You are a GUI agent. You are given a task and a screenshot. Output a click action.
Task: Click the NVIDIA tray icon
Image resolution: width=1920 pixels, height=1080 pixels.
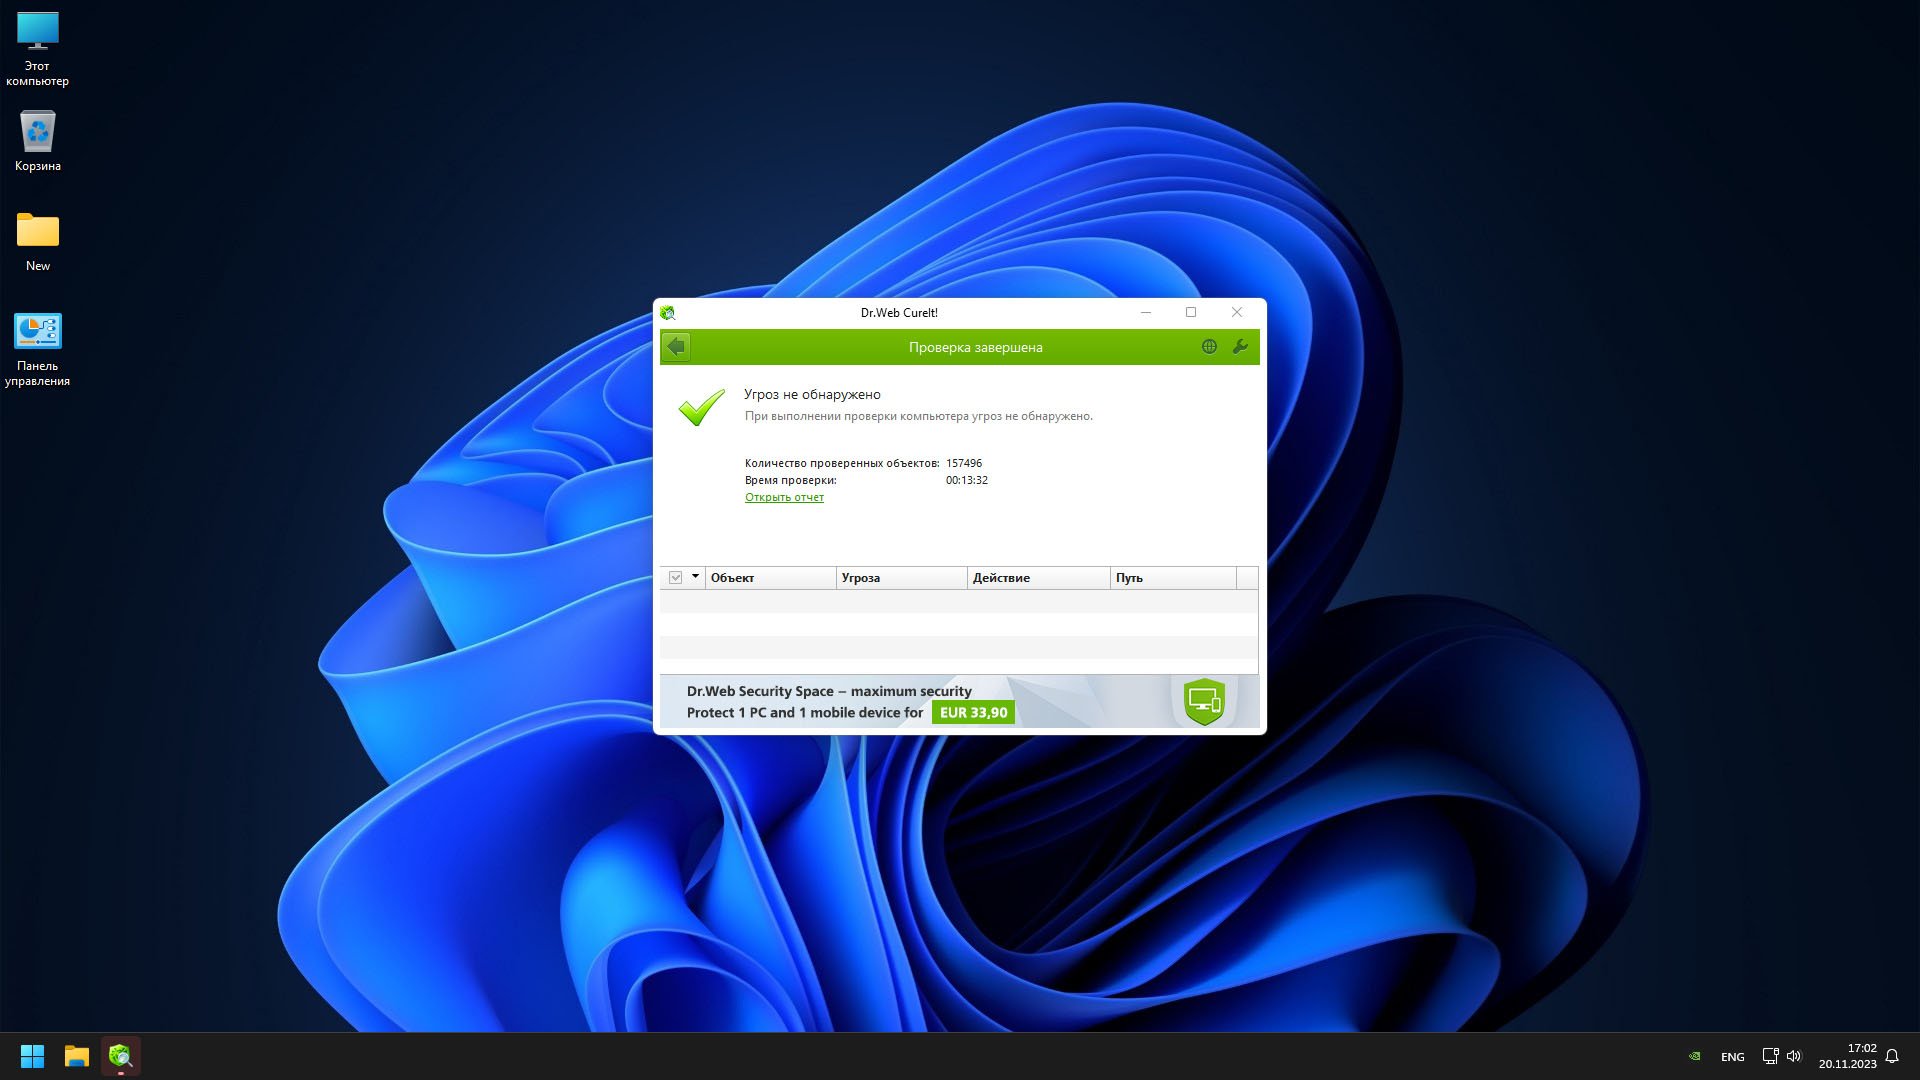[1694, 1056]
